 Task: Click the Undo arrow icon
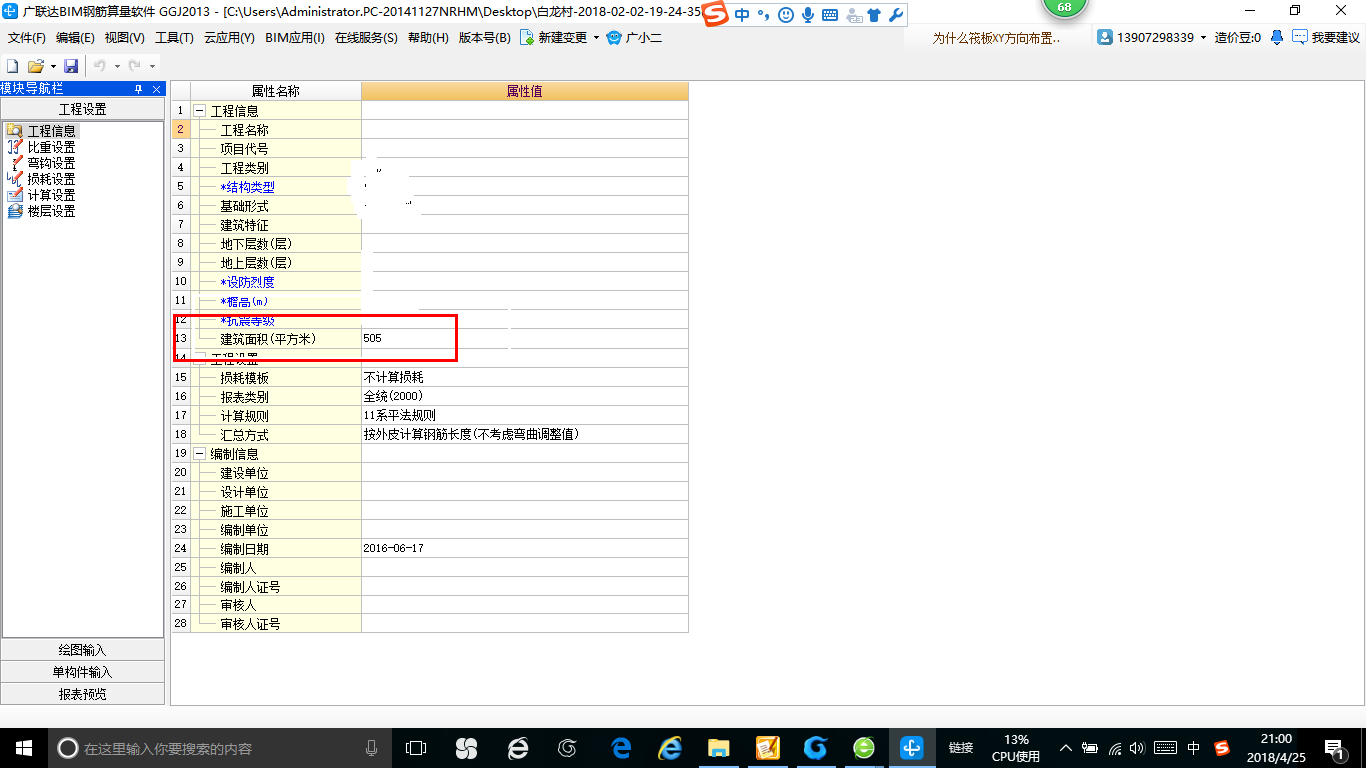[100, 65]
